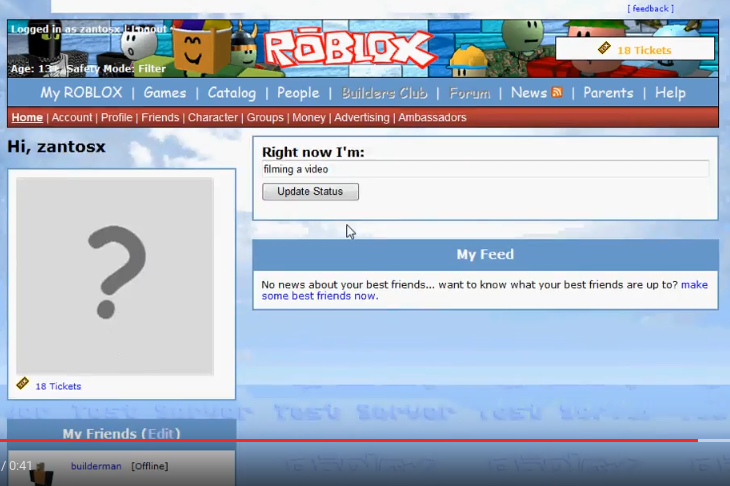This screenshot has width=730, height=486.
Task: Visit the Forum section
Action: pos(469,93)
